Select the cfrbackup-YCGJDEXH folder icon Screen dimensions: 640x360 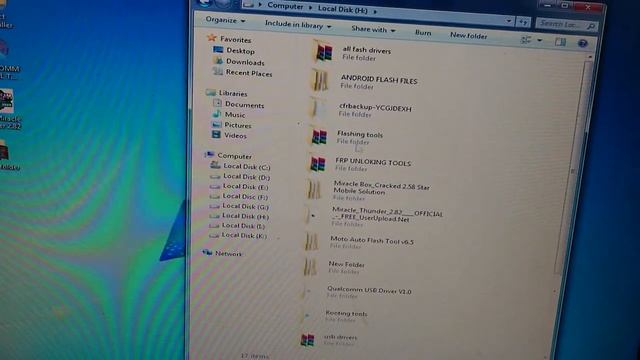click(318, 108)
